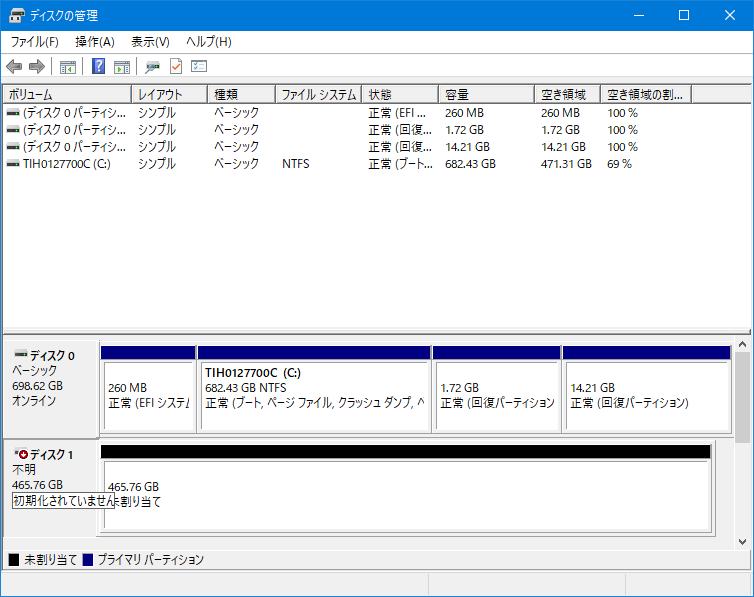The image size is (754, 597).
Task: Toggle the action pane toolbar icon
Action: pos(122,66)
